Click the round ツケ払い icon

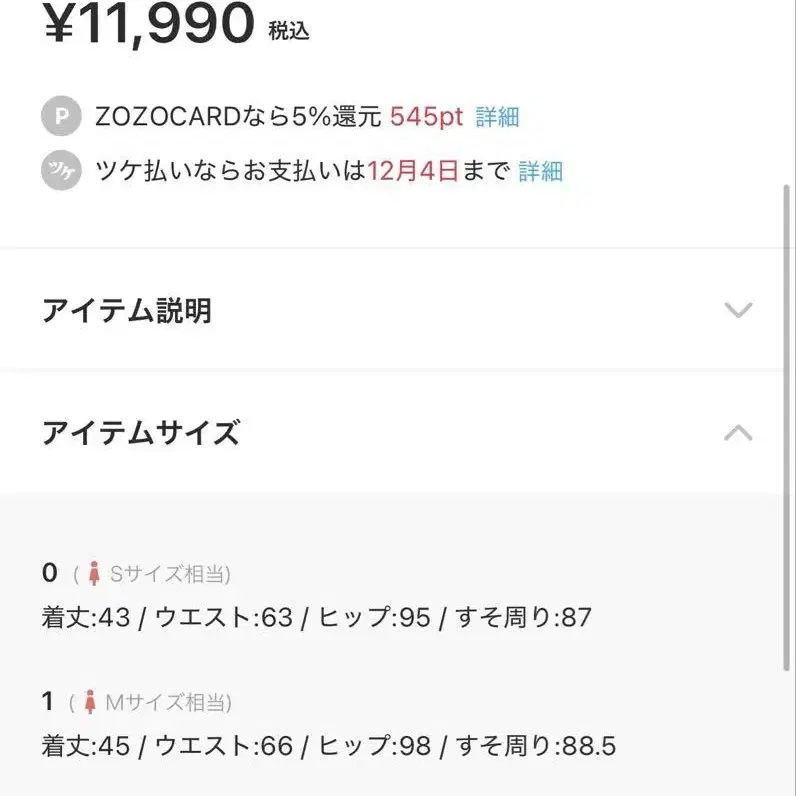pyautogui.click(x=61, y=171)
